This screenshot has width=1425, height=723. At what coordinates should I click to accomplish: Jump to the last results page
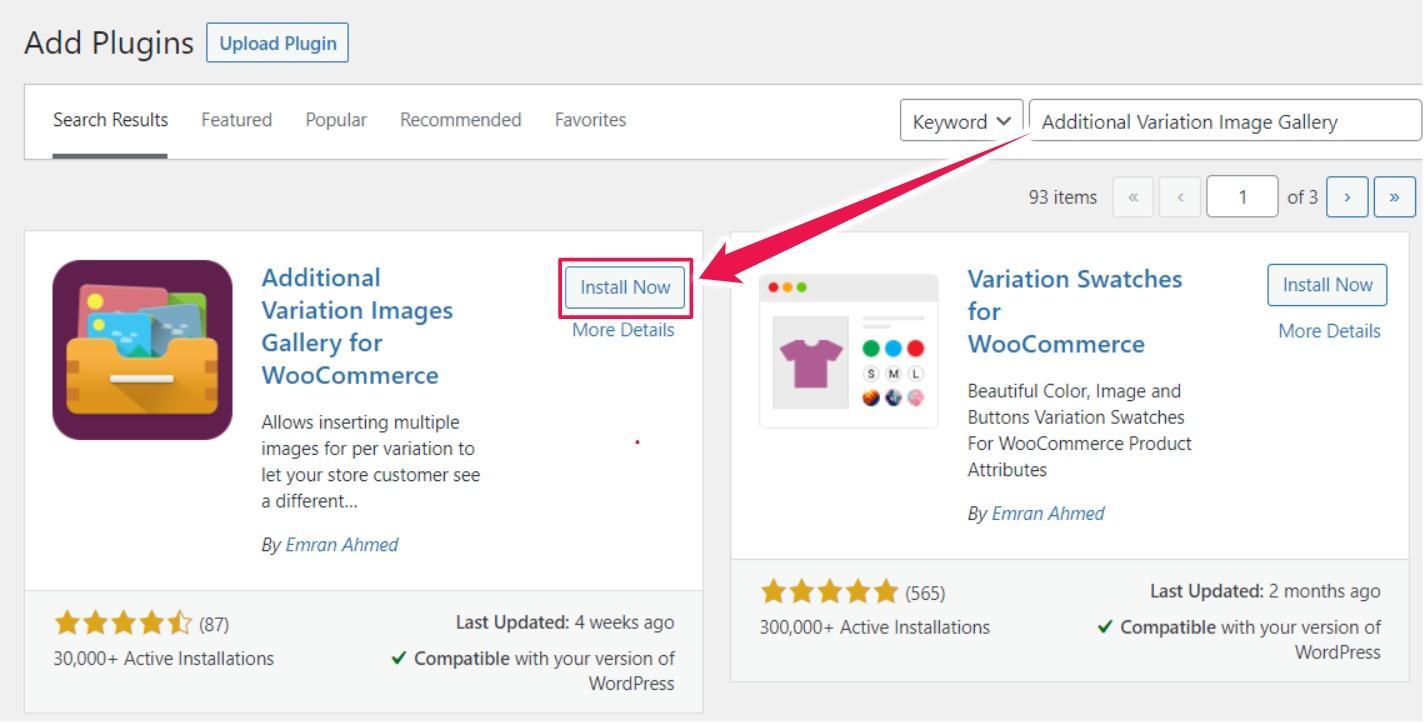point(1395,197)
